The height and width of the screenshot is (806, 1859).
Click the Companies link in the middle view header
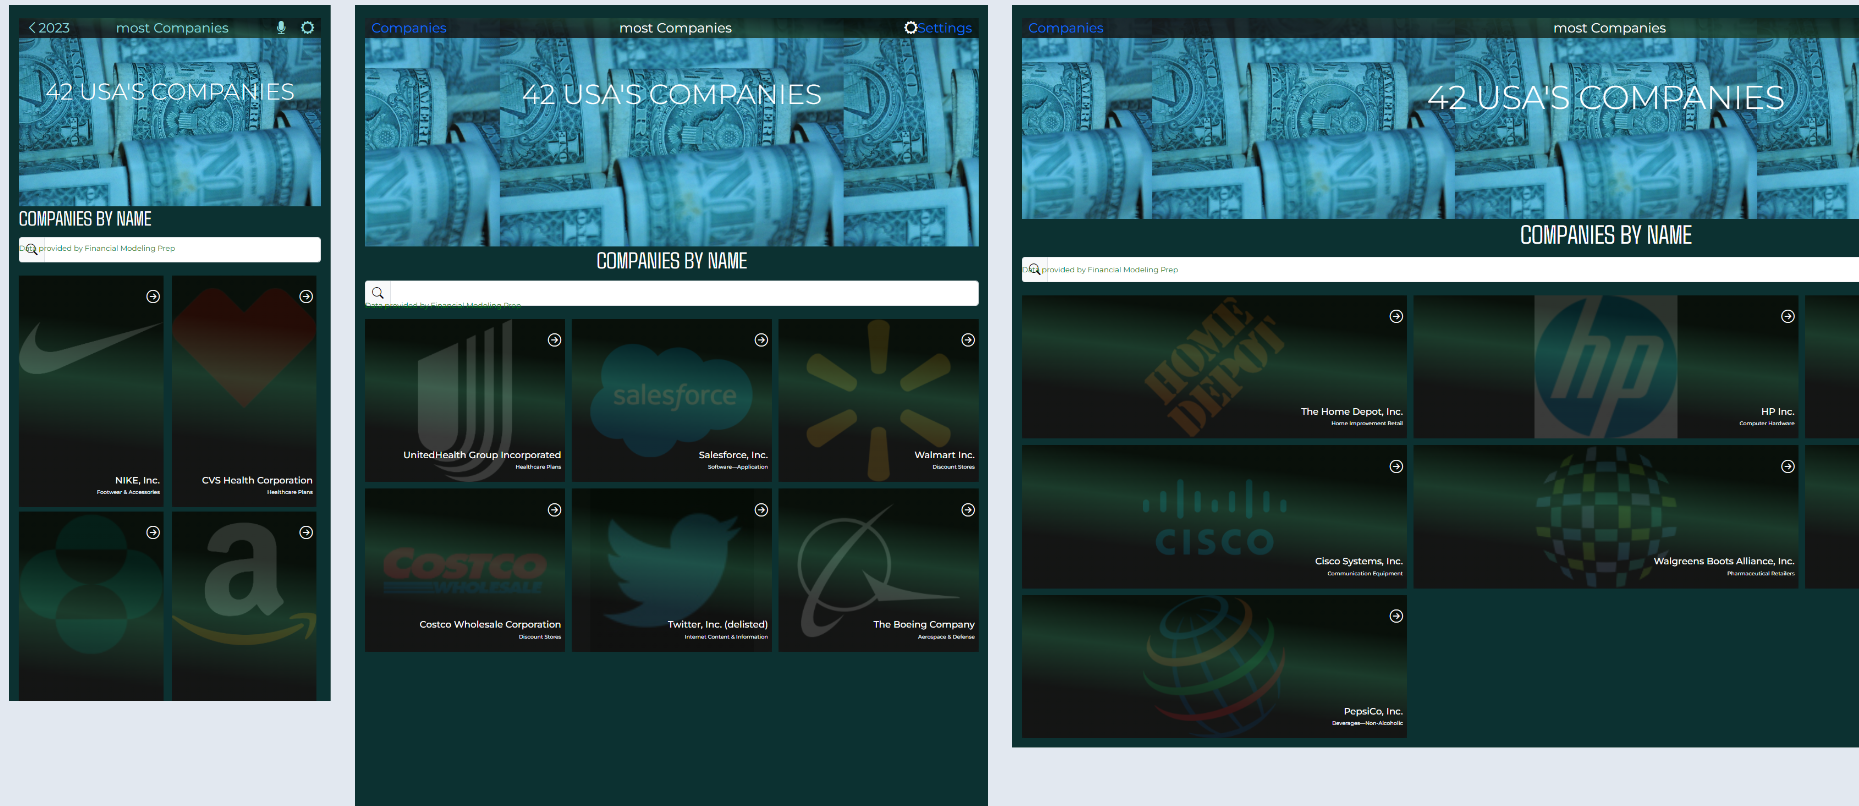point(408,28)
